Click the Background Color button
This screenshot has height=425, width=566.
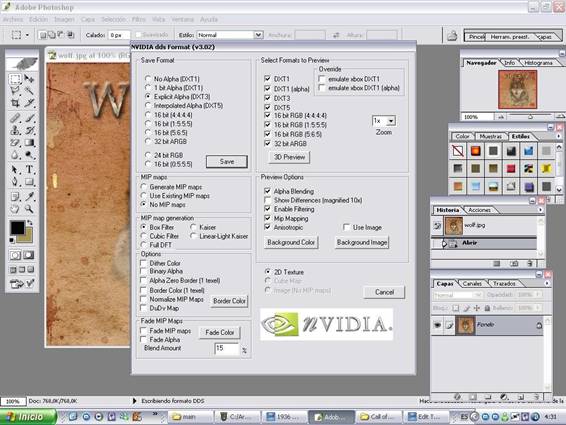pyautogui.click(x=291, y=242)
